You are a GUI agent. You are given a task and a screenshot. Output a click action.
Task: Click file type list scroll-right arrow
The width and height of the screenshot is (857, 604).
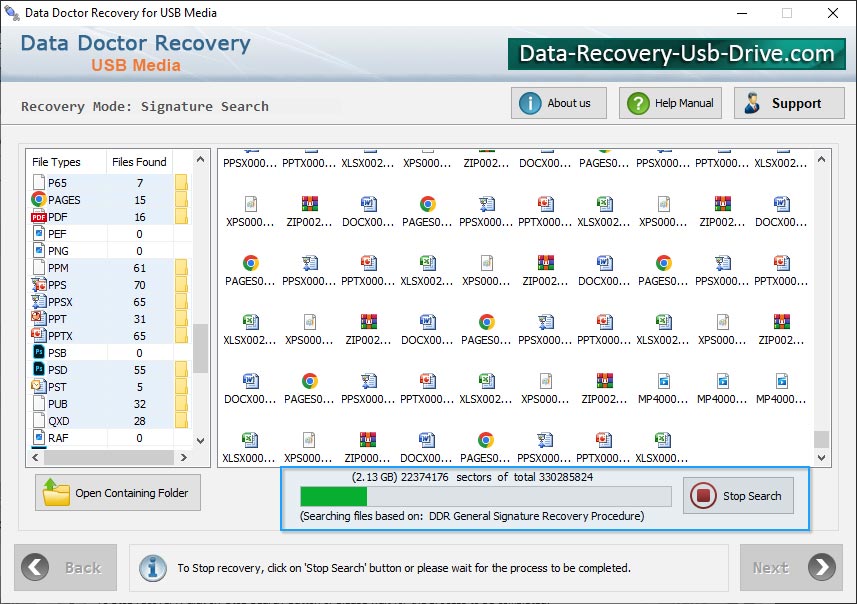(184, 457)
